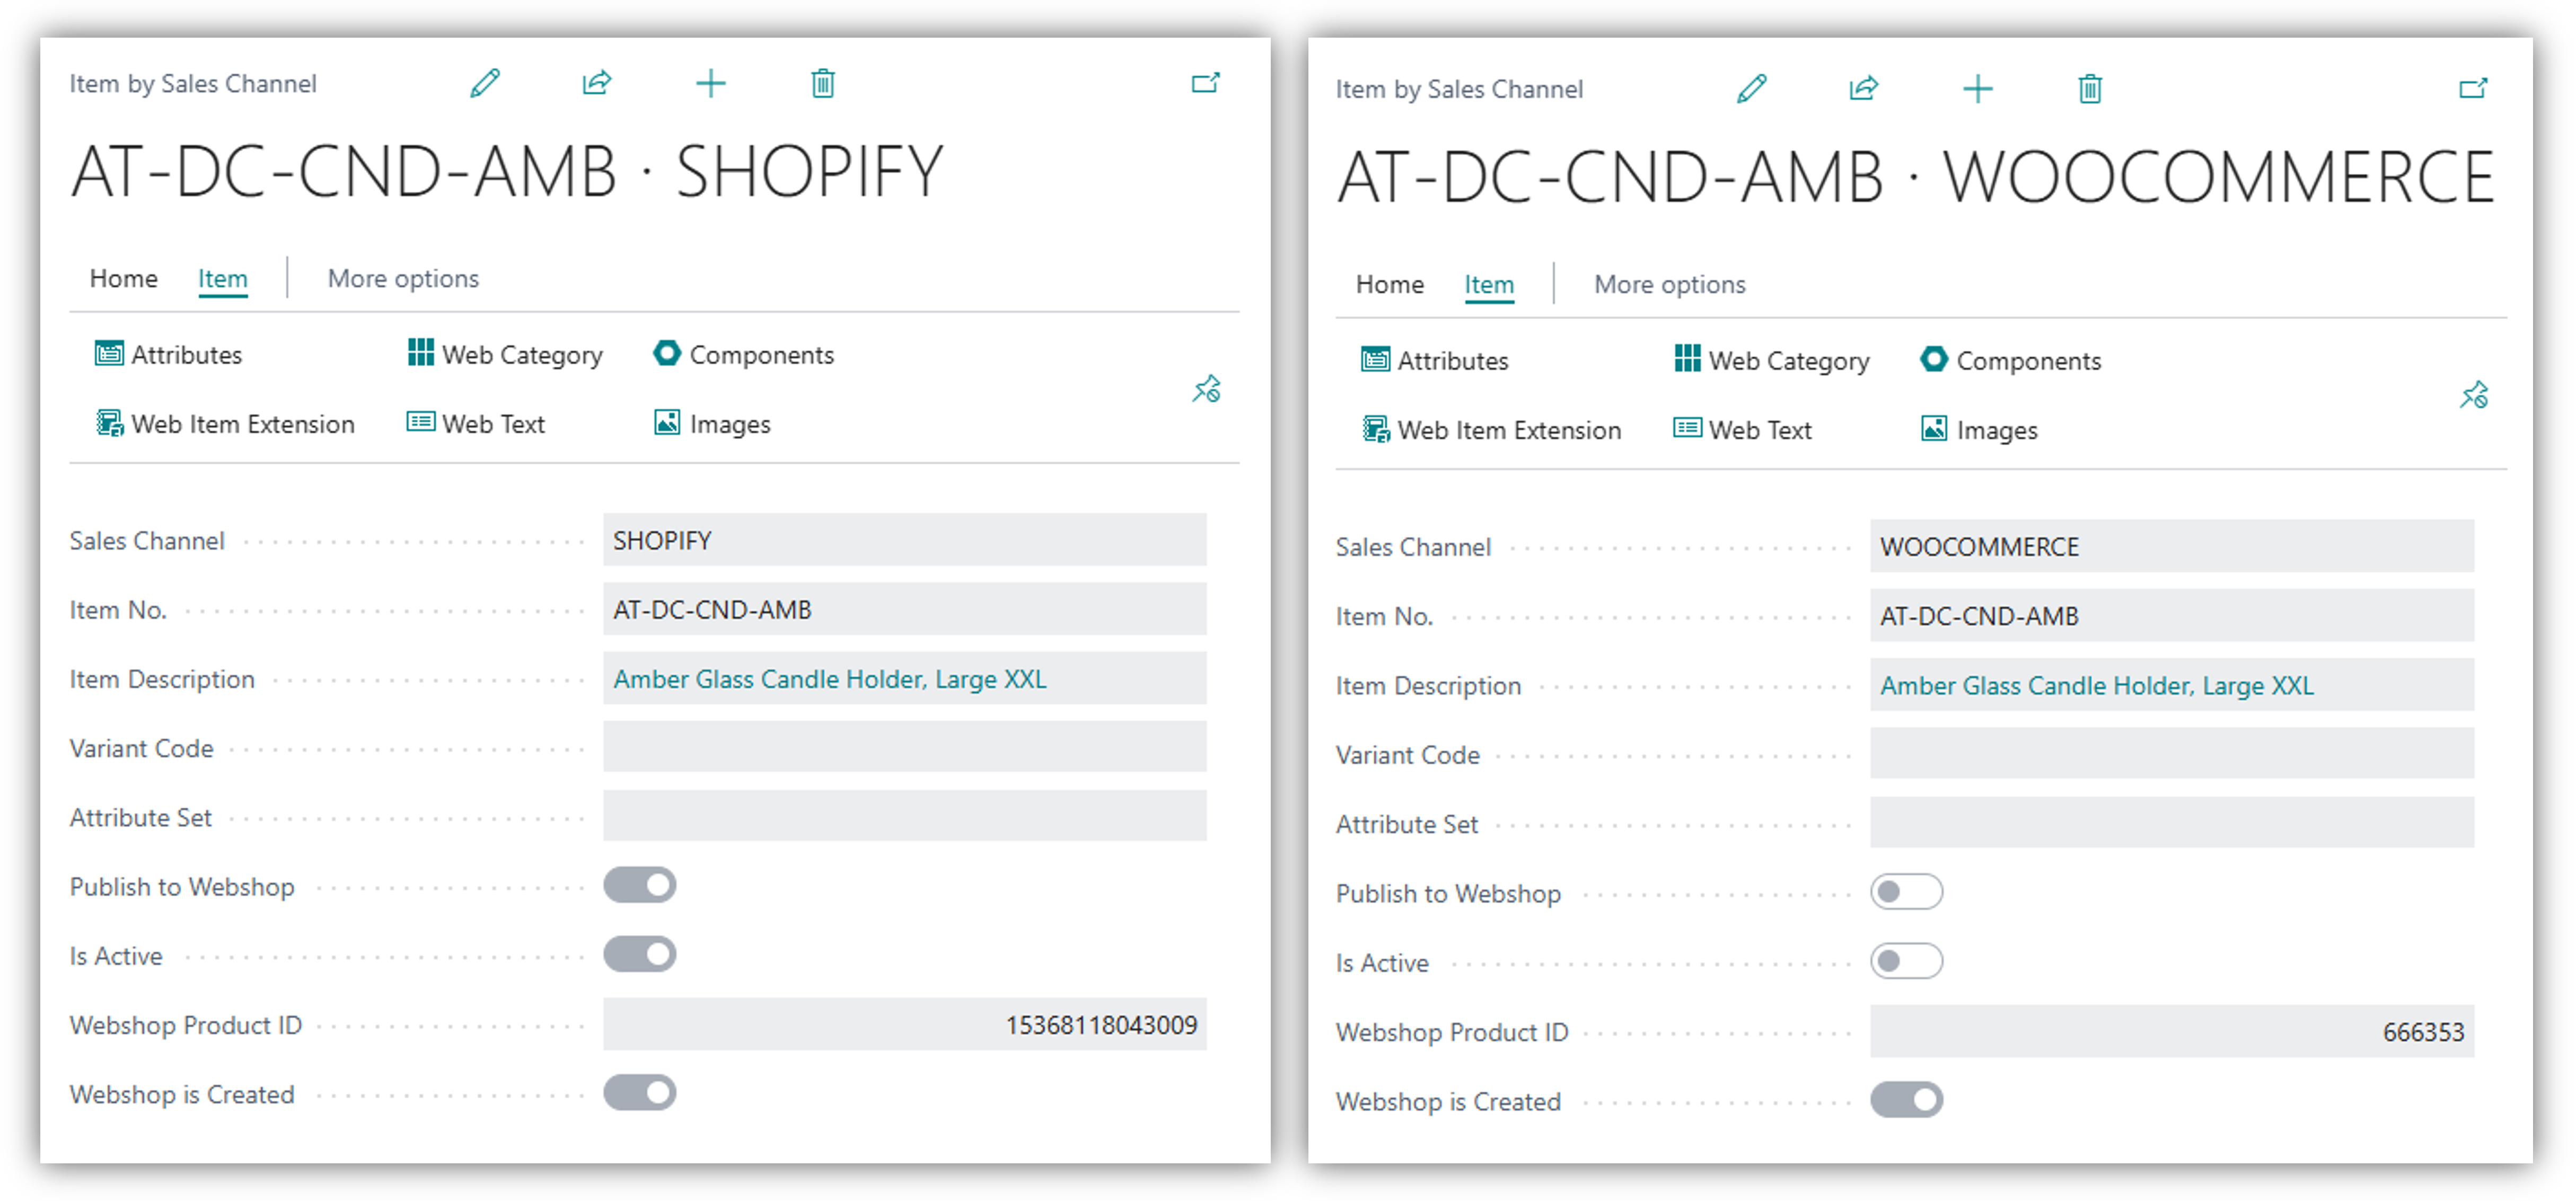The height and width of the screenshot is (1201, 2576).
Task: Click Variant Code field in WOOCOMMERCE card
Action: pyautogui.click(x=2172, y=753)
